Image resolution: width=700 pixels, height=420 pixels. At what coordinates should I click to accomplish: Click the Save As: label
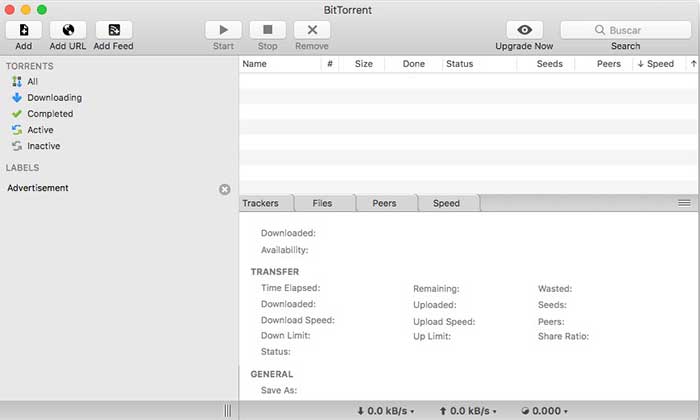(x=279, y=390)
